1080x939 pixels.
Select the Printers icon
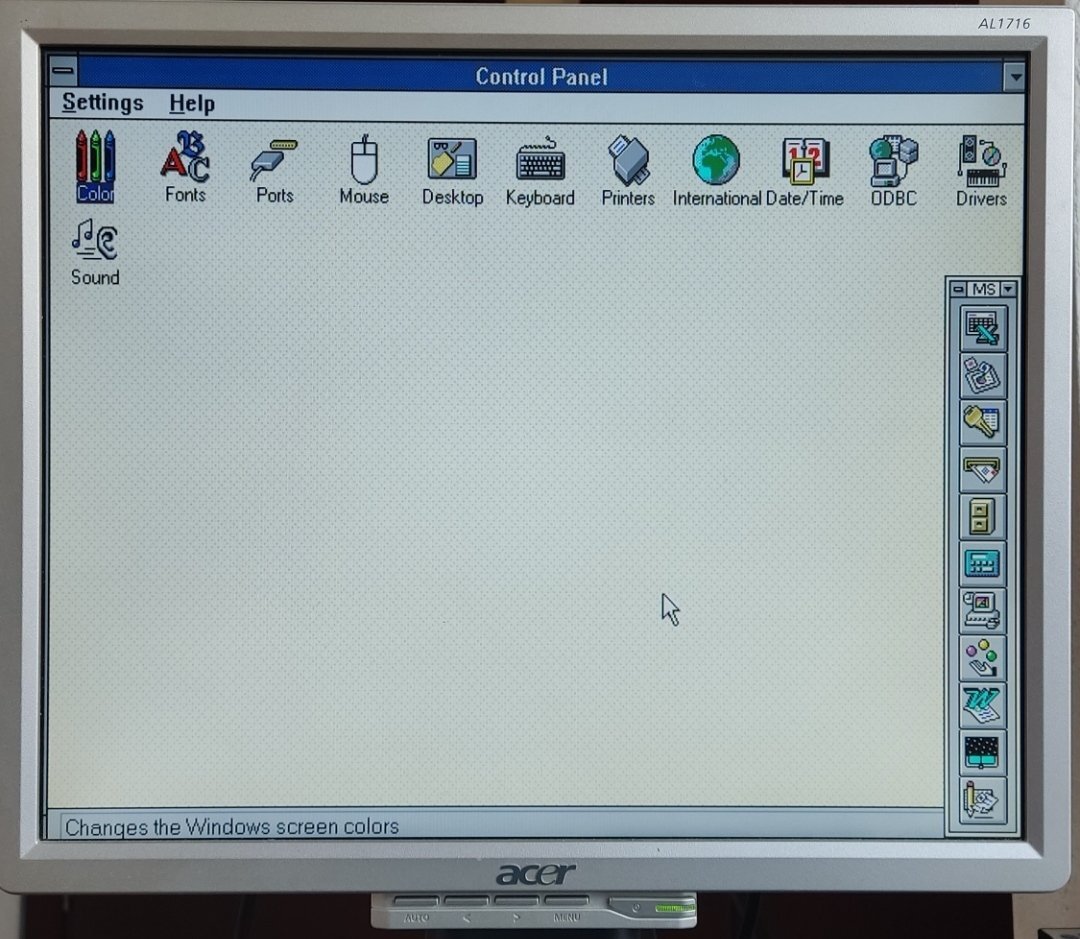click(627, 171)
